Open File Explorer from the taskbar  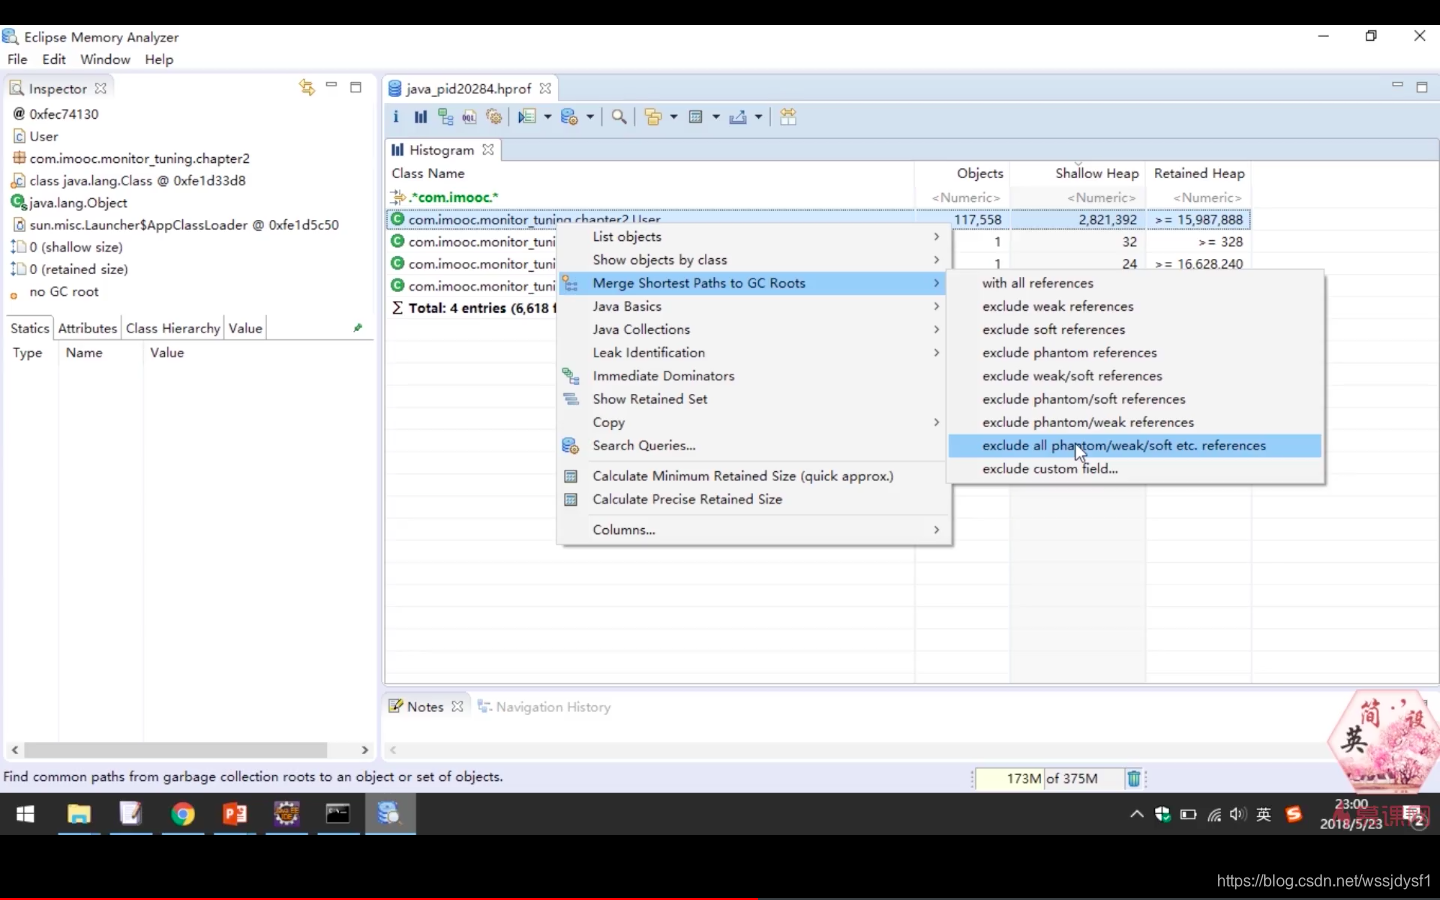(x=79, y=814)
